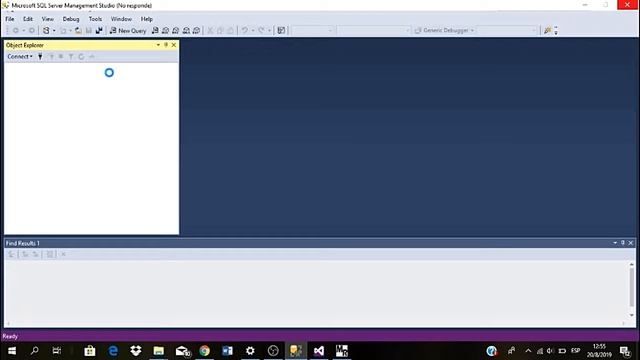
Task: Click the Find in Files icon in main toolbar
Action: pos(547,31)
